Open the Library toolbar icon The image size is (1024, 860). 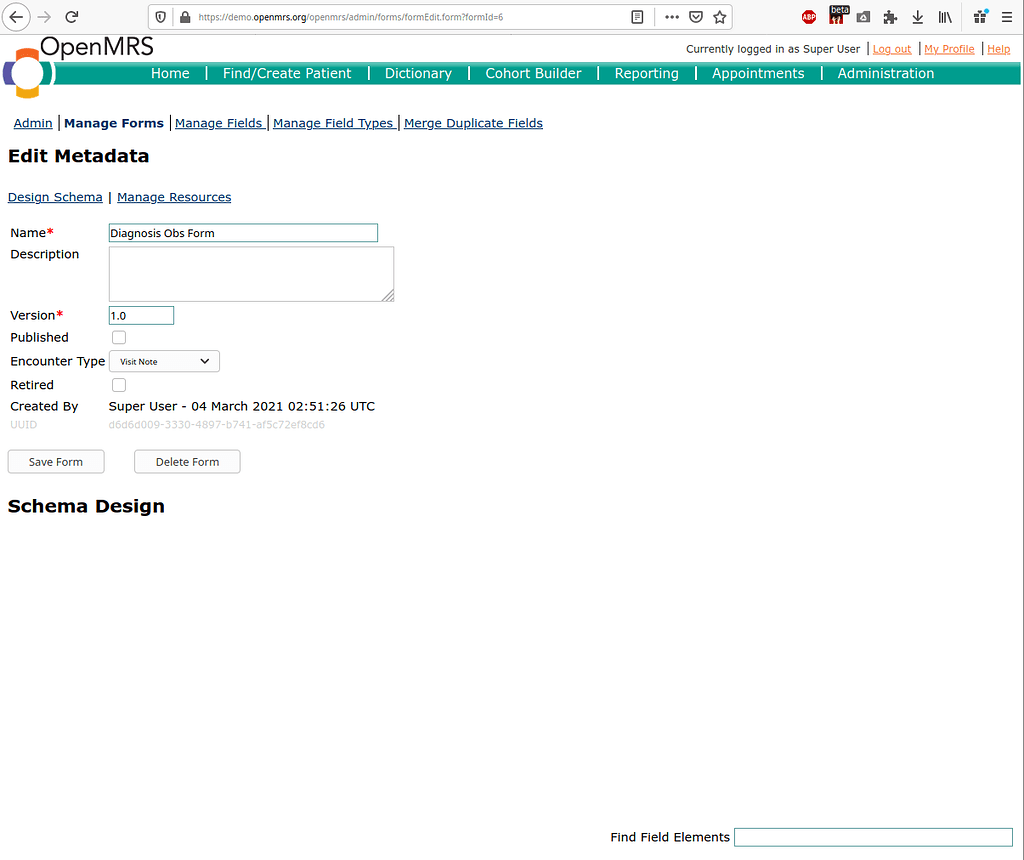pyautogui.click(x=945, y=16)
